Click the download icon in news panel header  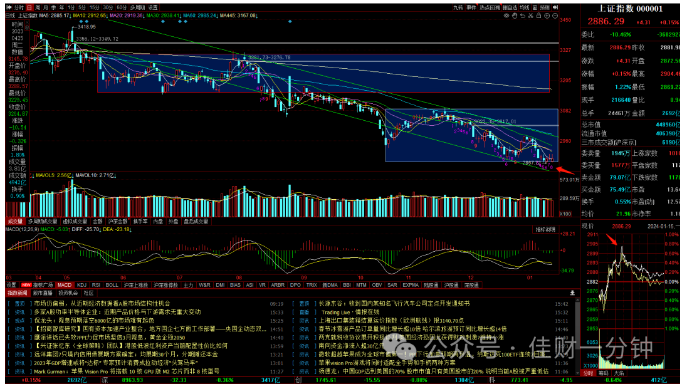point(572,292)
